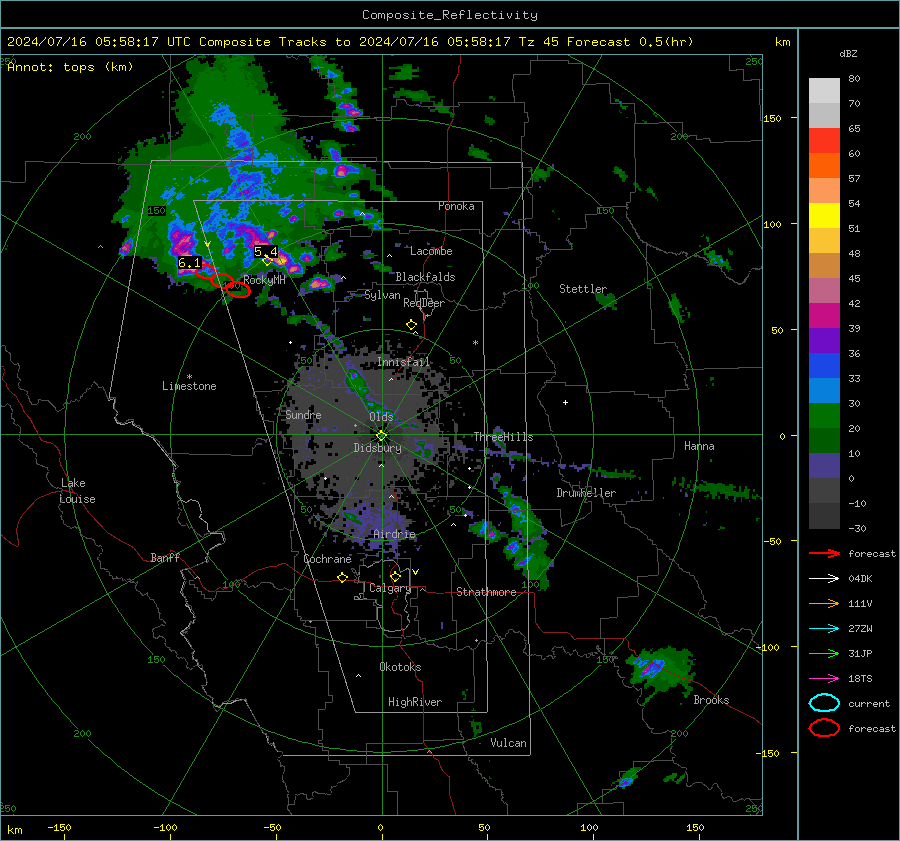Pick the lightest gray 70-80 dBZ swatch
900x841 pixels.
[x=824, y=91]
